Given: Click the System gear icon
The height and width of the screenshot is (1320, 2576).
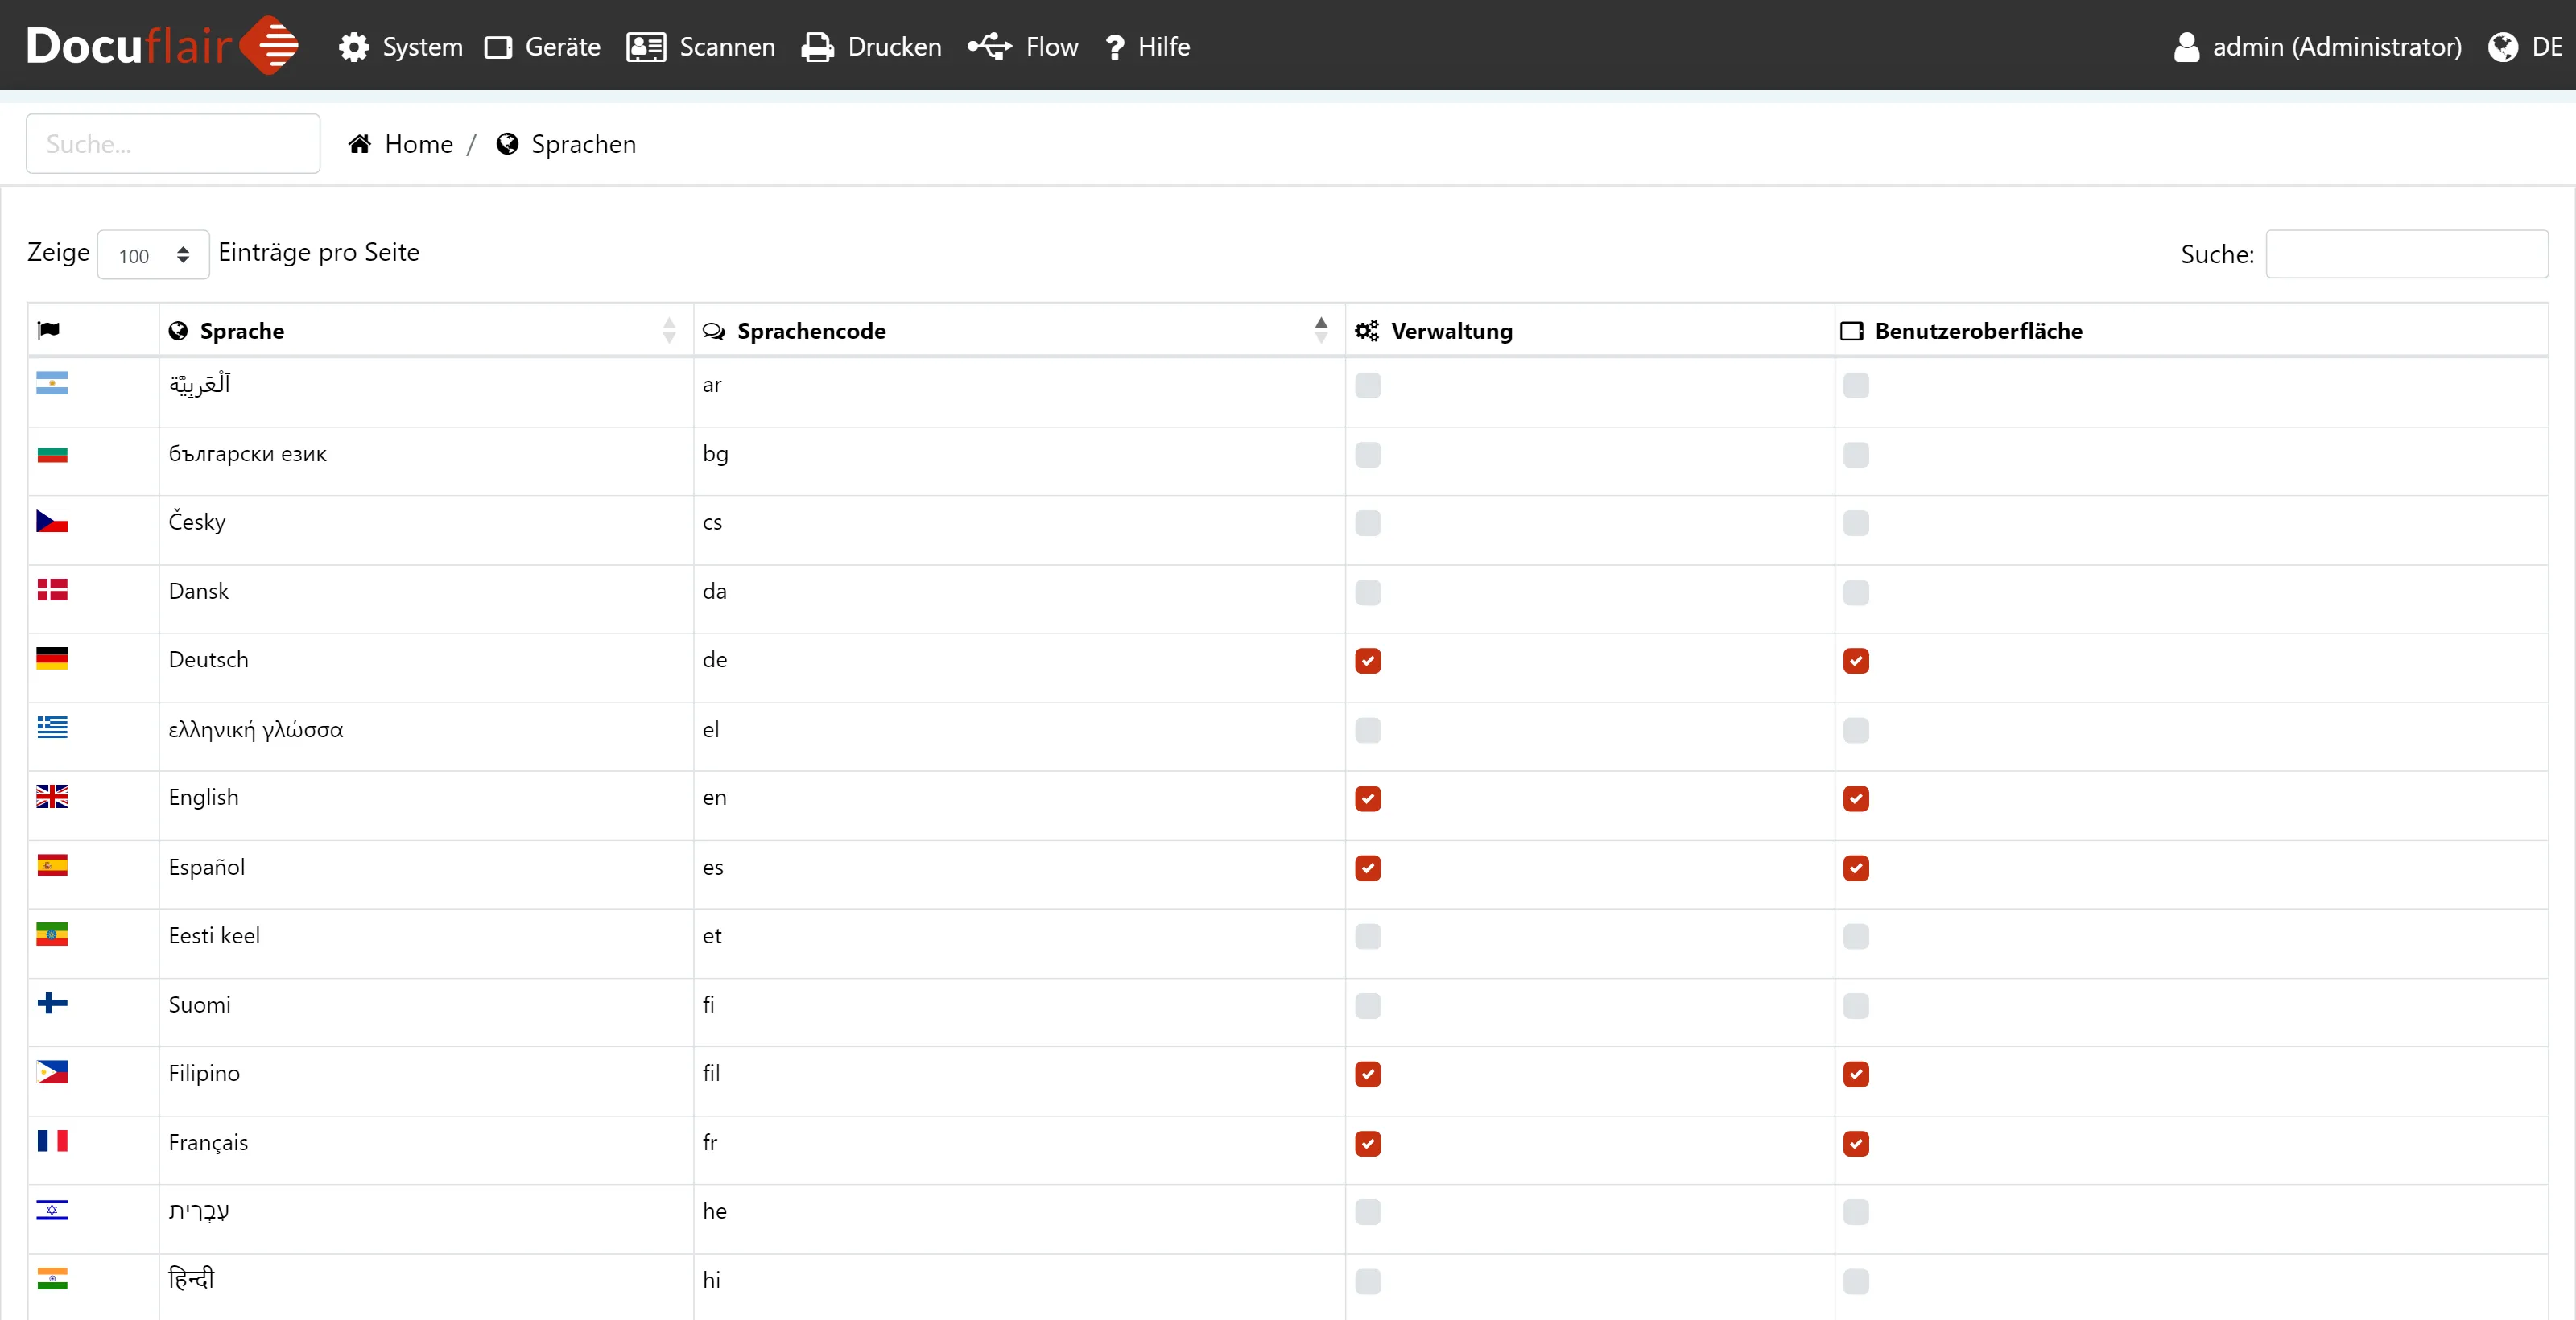Looking at the screenshot, I should [x=354, y=47].
